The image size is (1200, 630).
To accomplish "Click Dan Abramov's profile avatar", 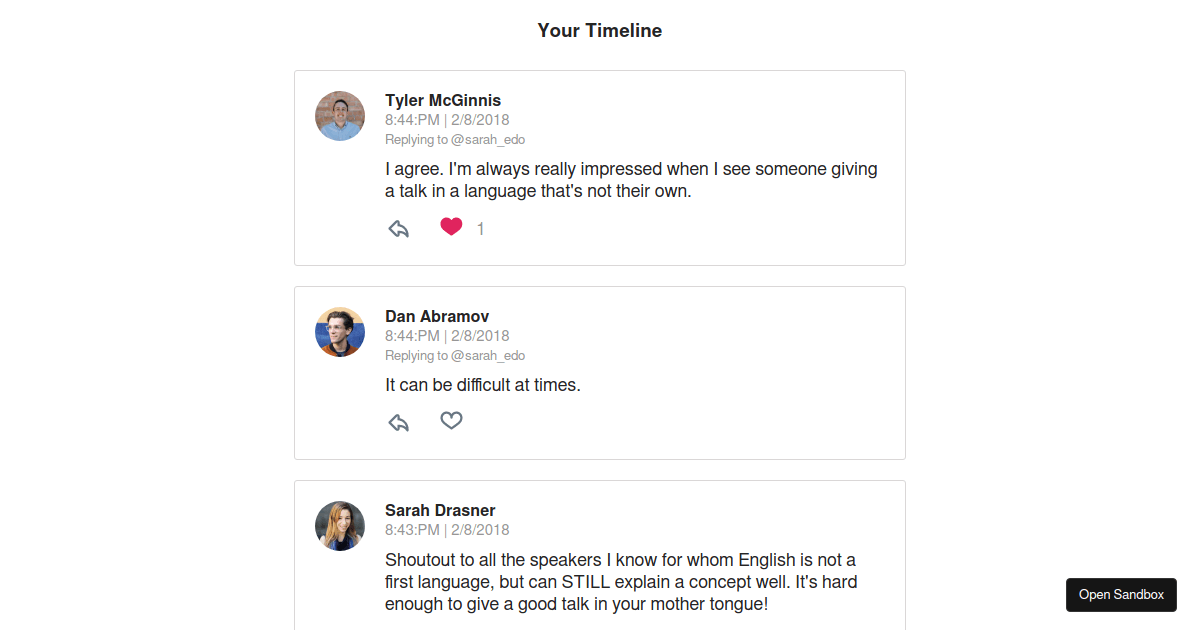I will [340, 332].
